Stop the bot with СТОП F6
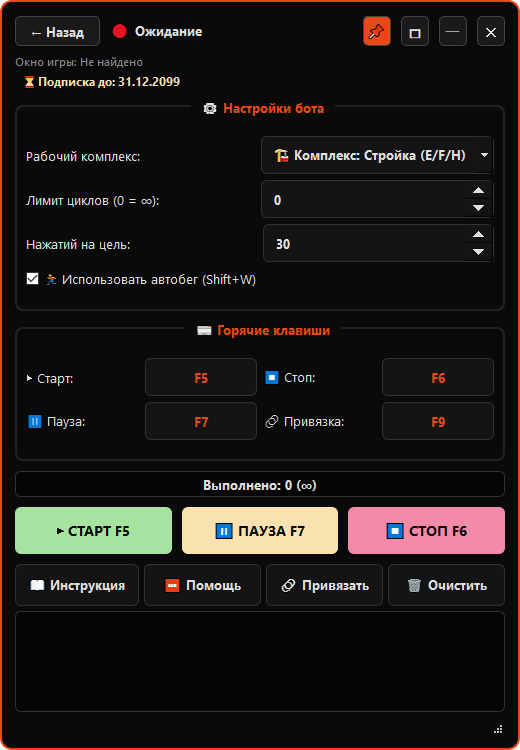Image resolution: width=520 pixels, height=750 pixels. pos(426,530)
